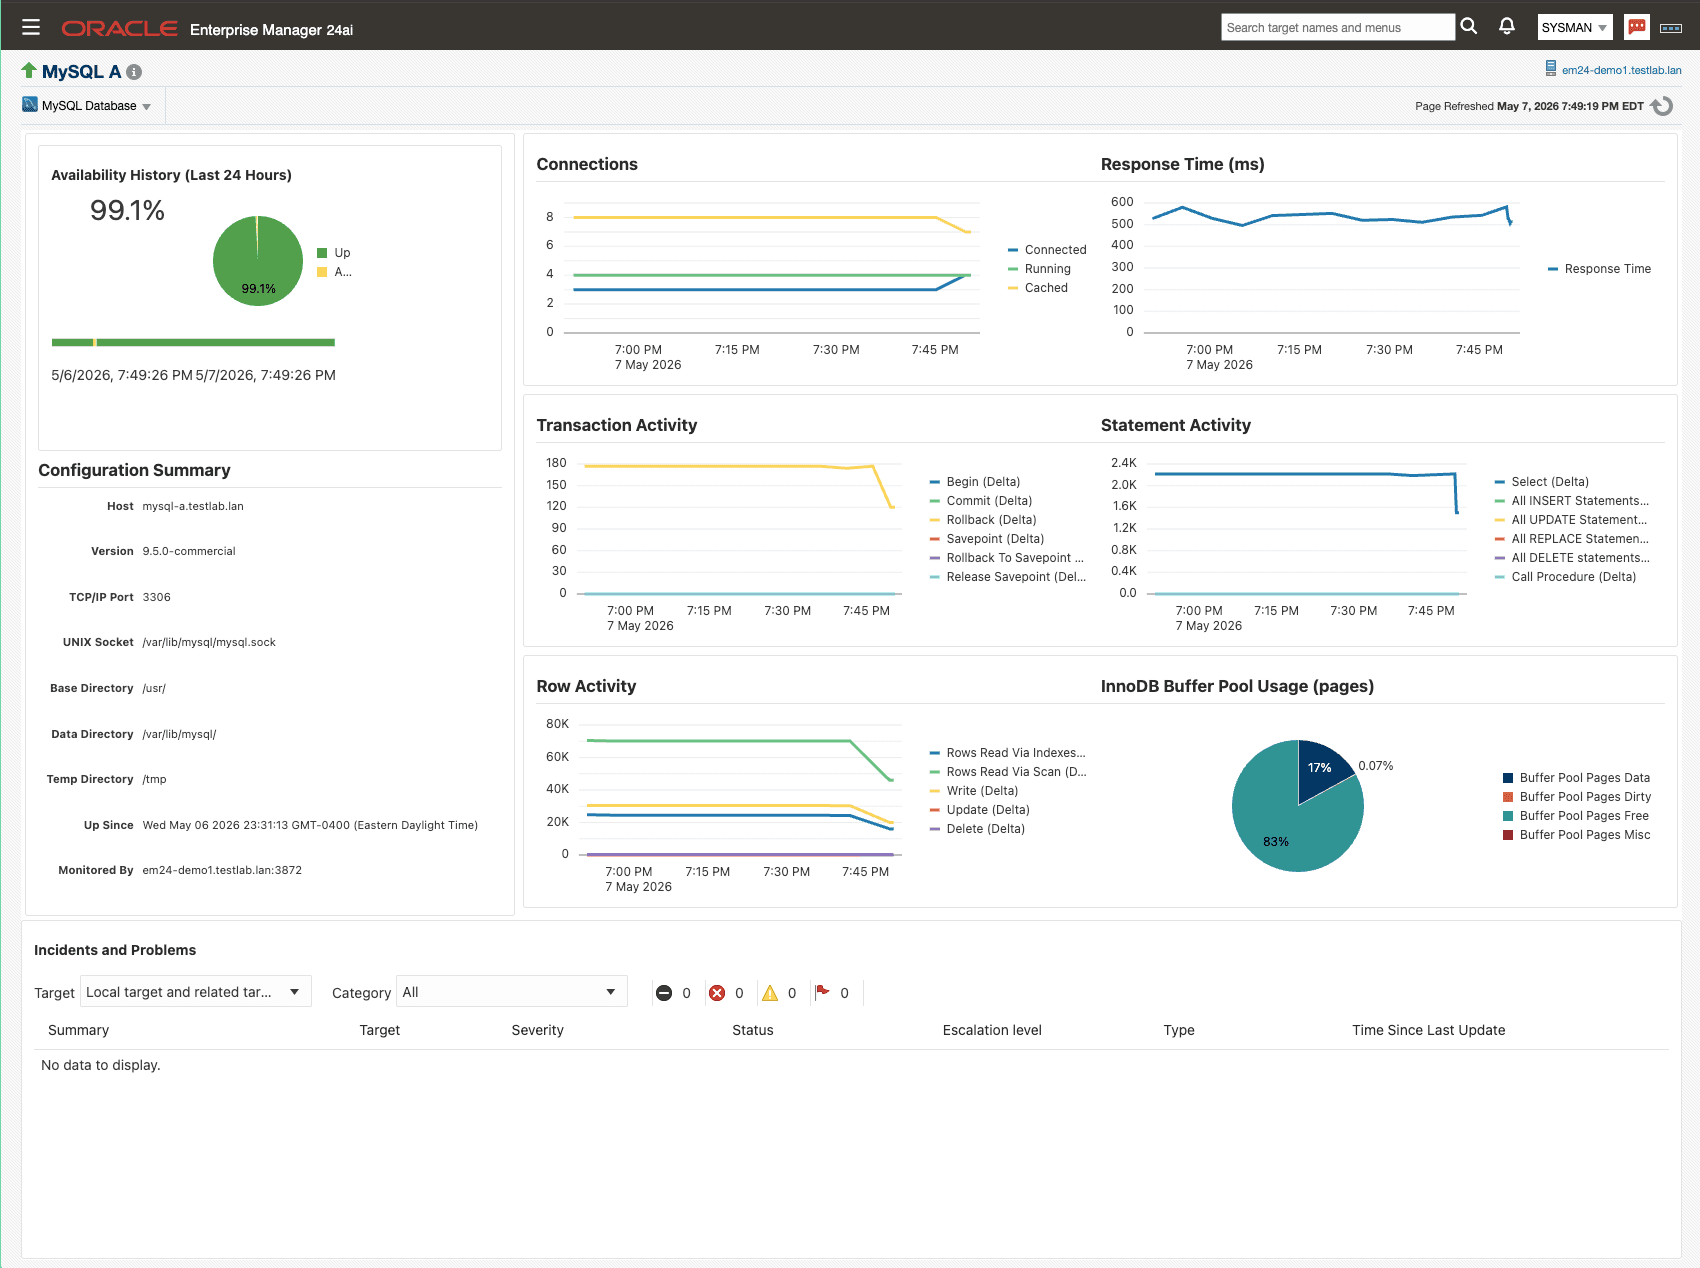The height and width of the screenshot is (1268, 1700).
Task: Open the notifications bell
Action: click(1507, 26)
